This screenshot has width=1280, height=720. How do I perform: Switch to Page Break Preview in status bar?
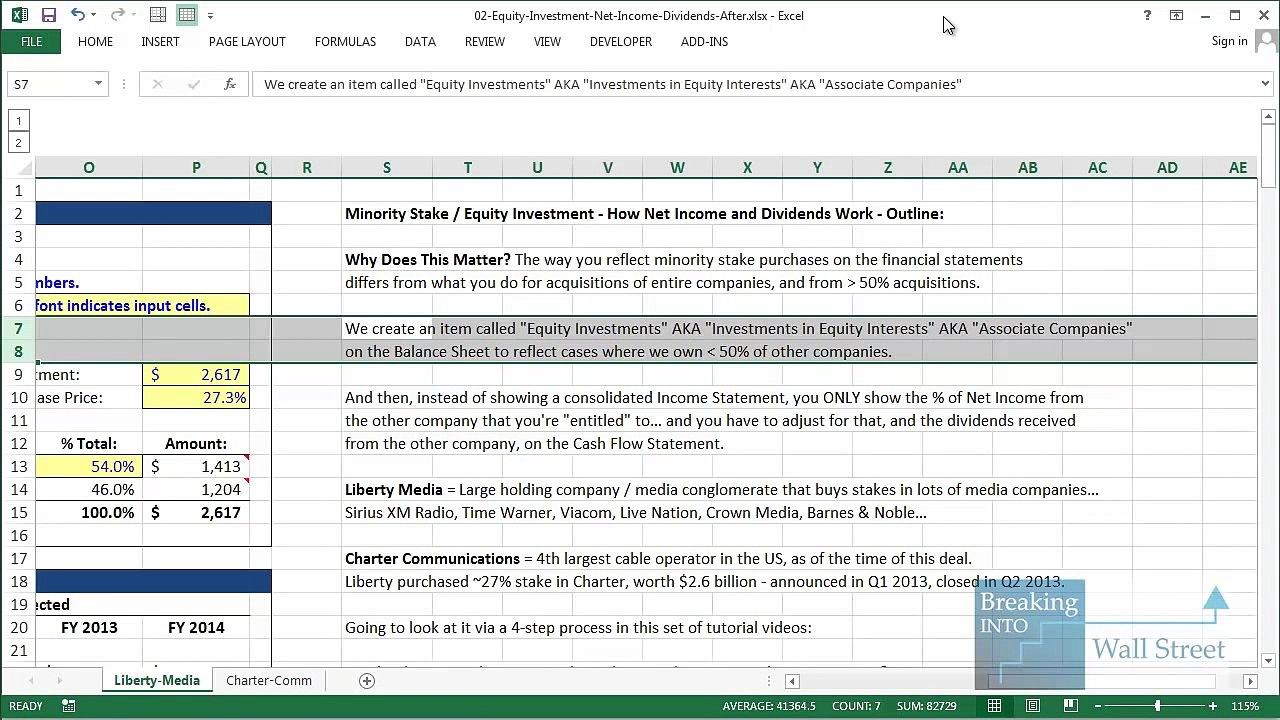pyautogui.click(x=1070, y=706)
